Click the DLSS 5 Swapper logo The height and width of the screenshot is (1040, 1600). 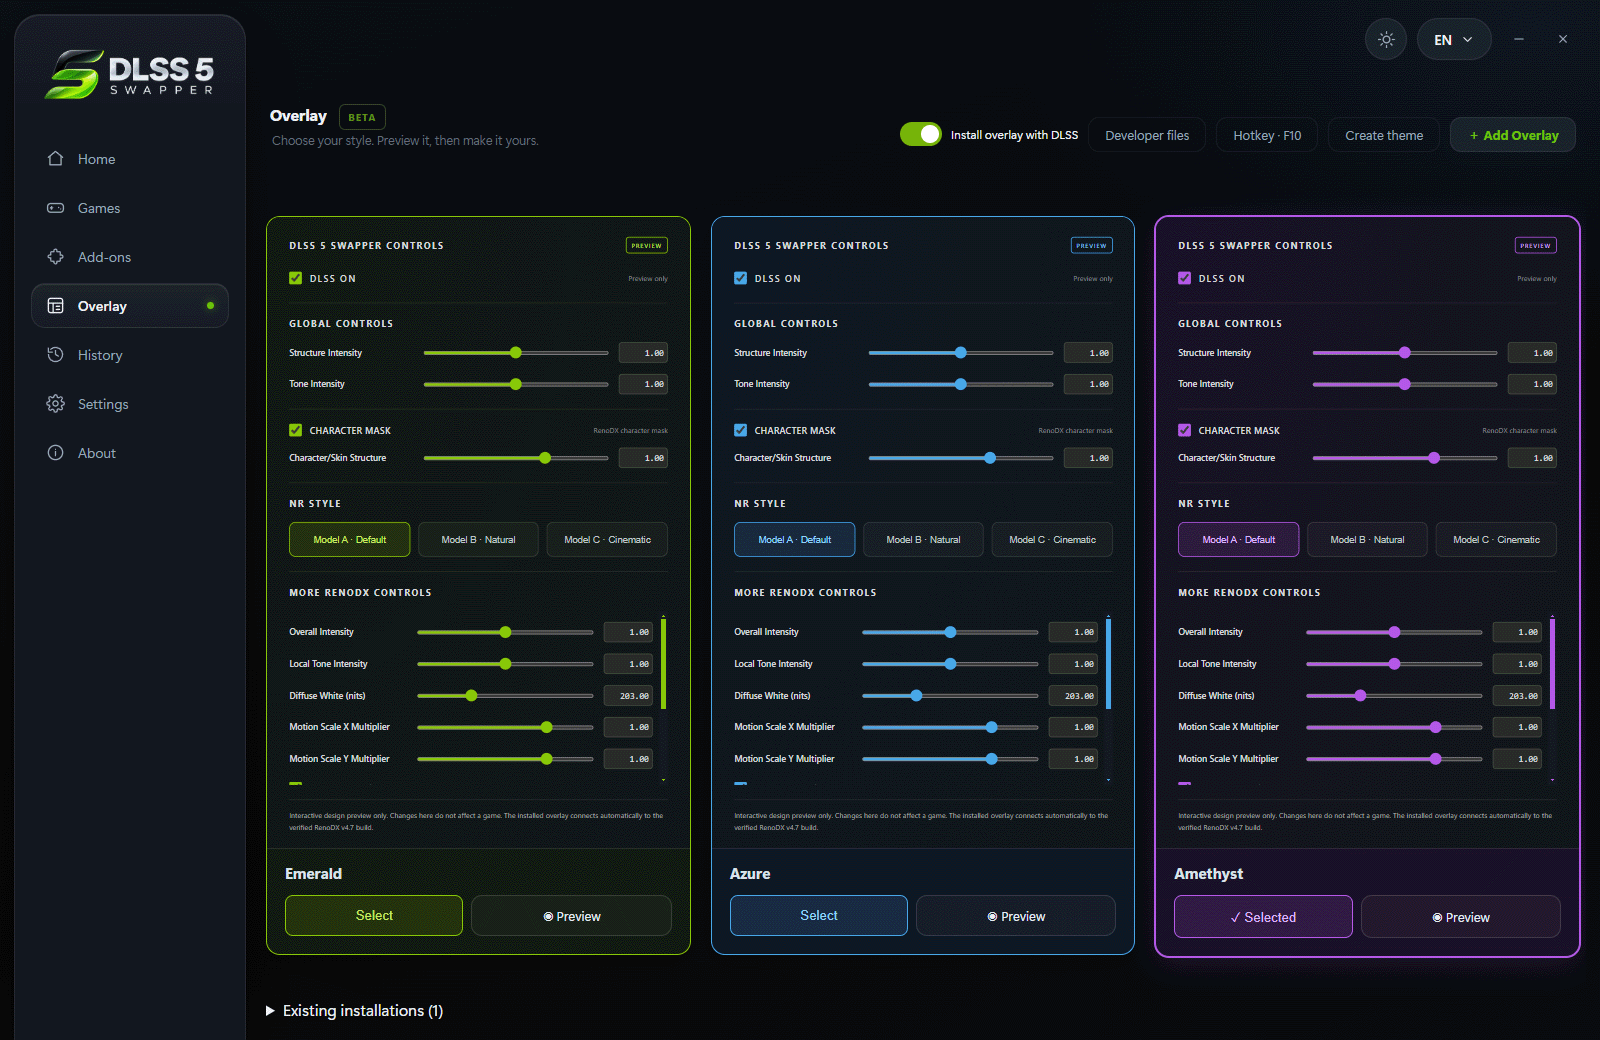(x=130, y=74)
